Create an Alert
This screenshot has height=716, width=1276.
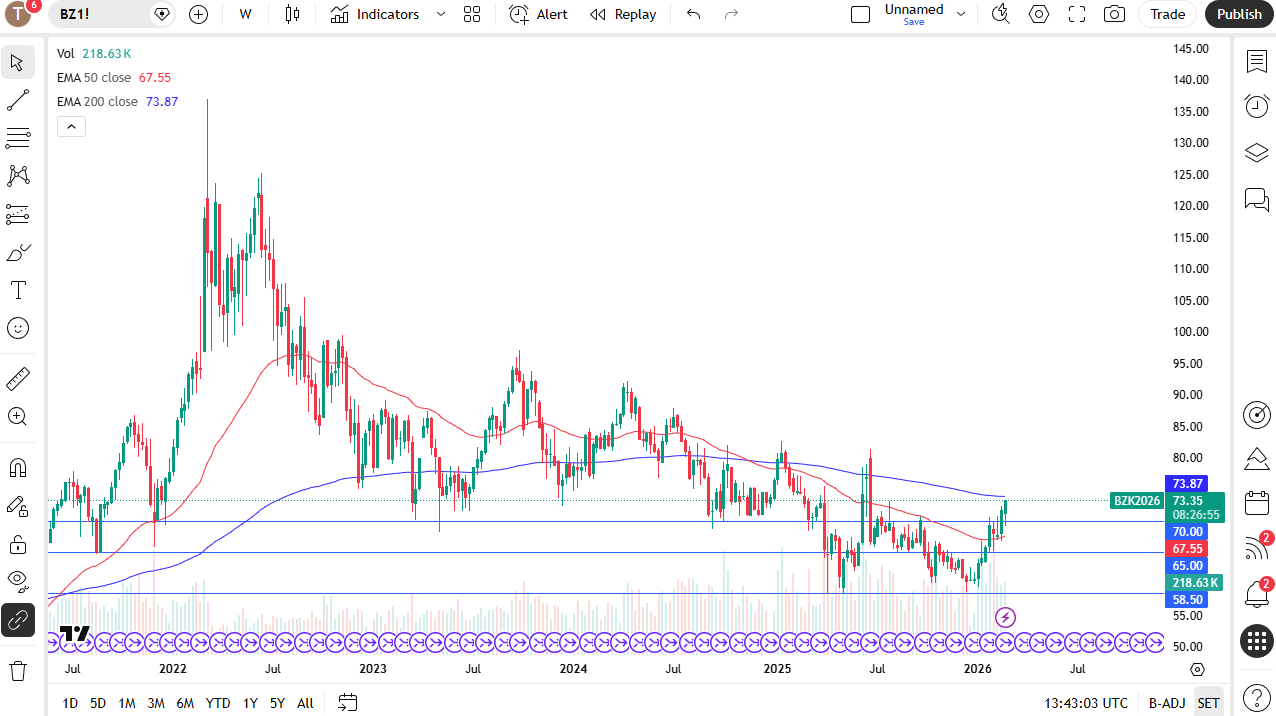[538, 14]
